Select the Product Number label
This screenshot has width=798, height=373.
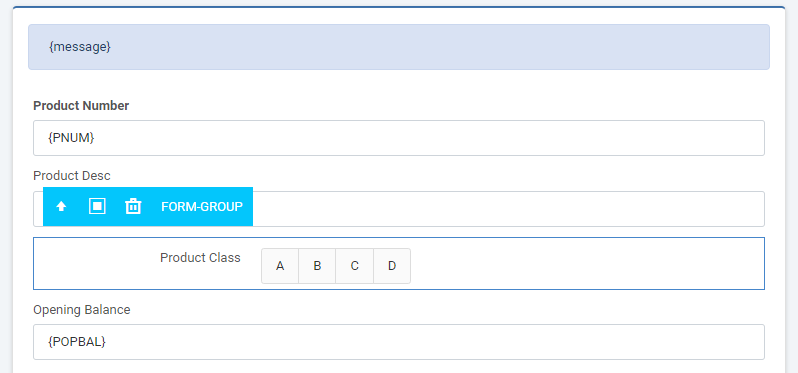(x=81, y=106)
